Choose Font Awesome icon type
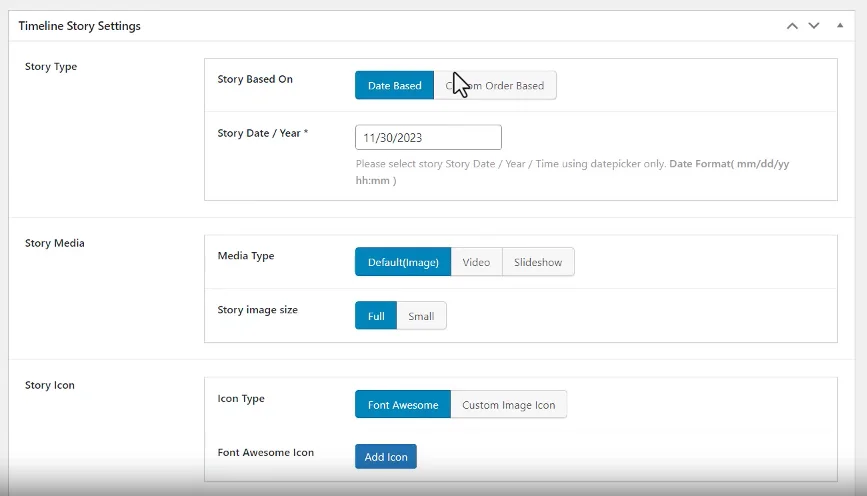The image size is (867, 496). [402, 405]
